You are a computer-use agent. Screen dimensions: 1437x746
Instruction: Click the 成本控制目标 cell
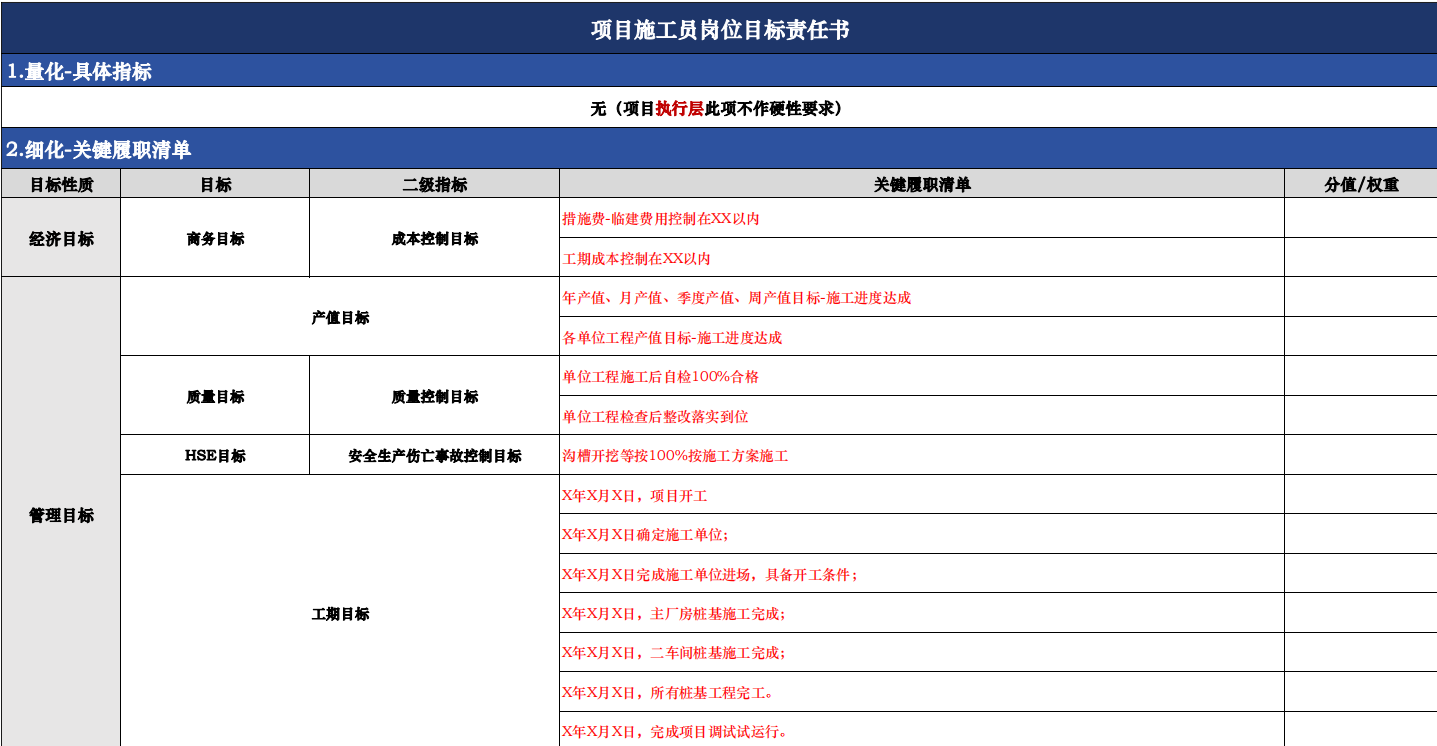click(434, 238)
